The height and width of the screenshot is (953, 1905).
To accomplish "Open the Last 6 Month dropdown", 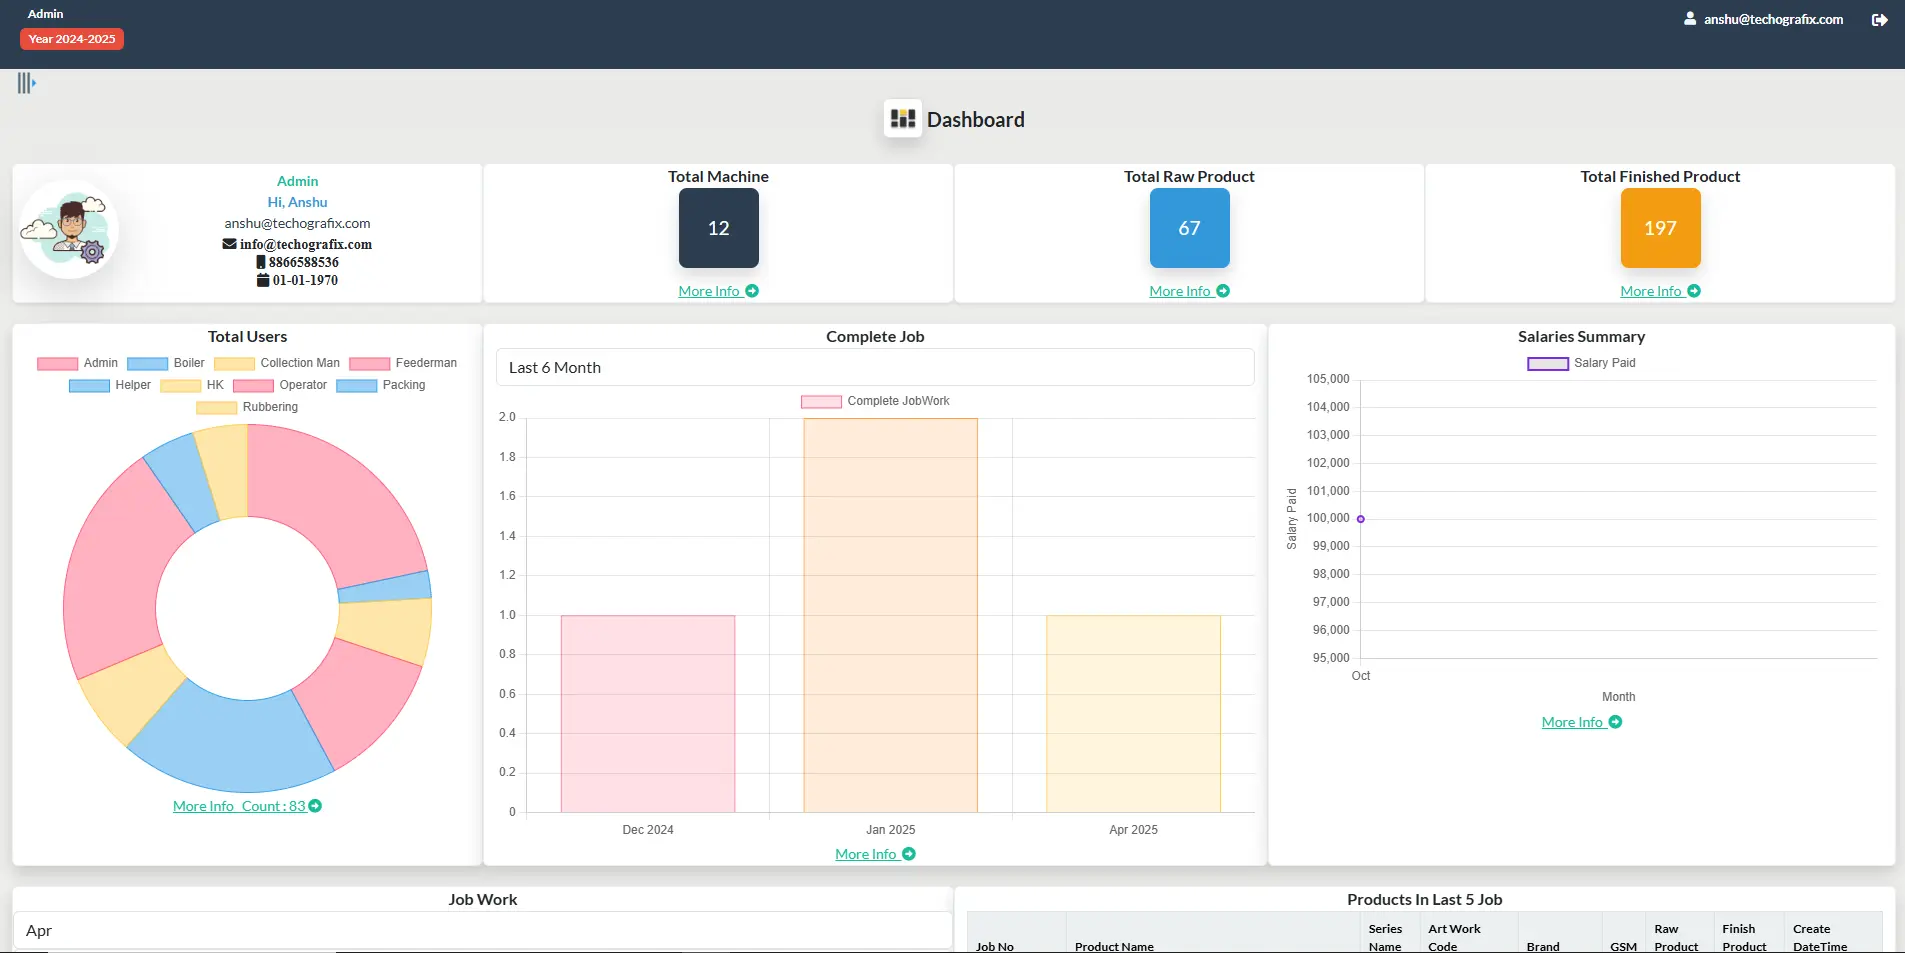I will 874,367.
